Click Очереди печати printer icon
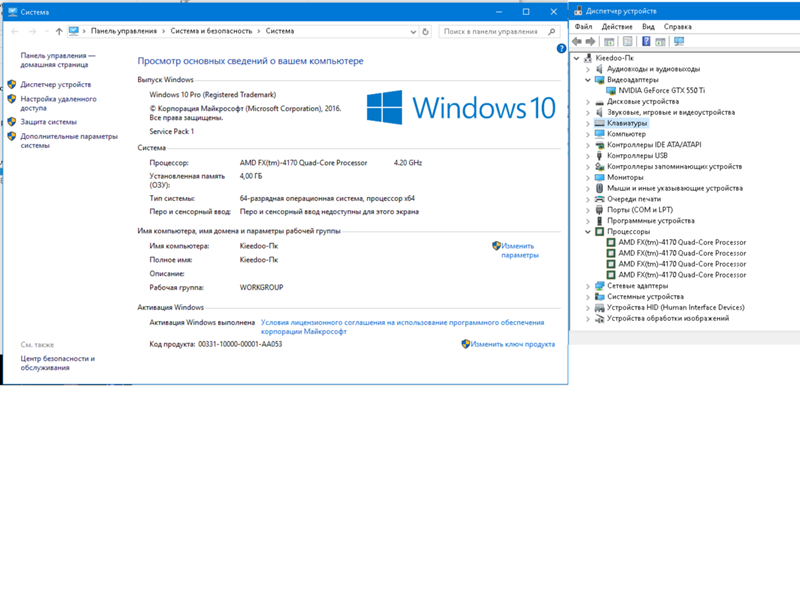The height and width of the screenshot is (601, 800). 599,199
